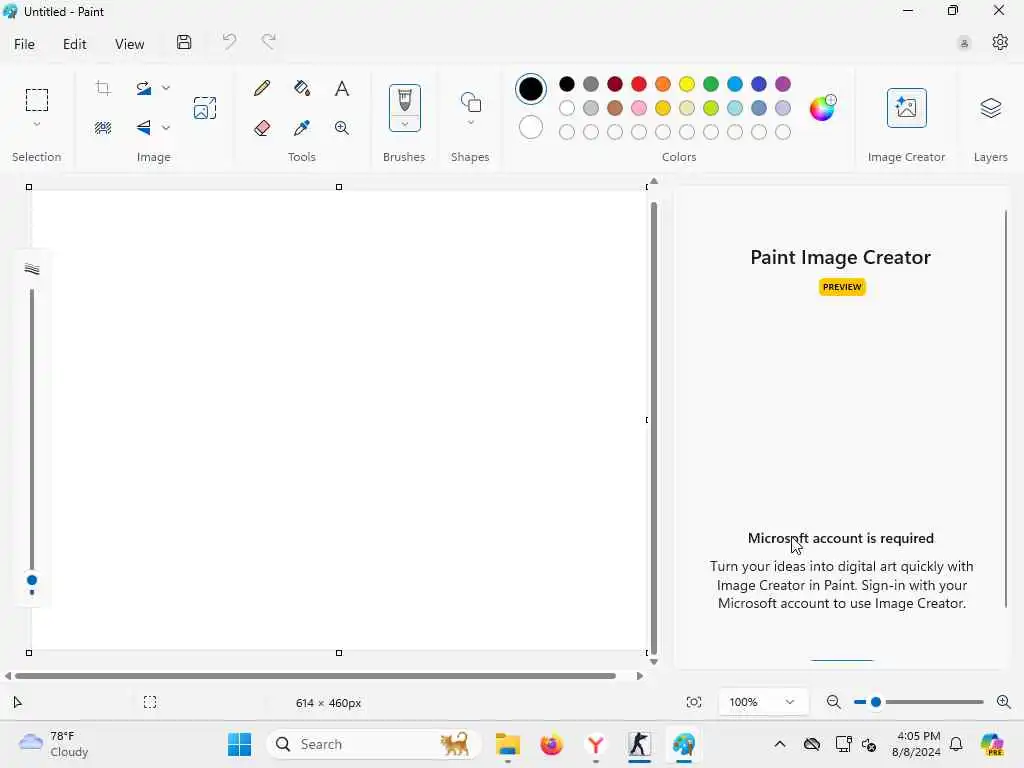Image resolution: width=1024 pixels, height=768 pixels.
Task: Expand the Shapes dropdown chevron
Action: point(471,122)
